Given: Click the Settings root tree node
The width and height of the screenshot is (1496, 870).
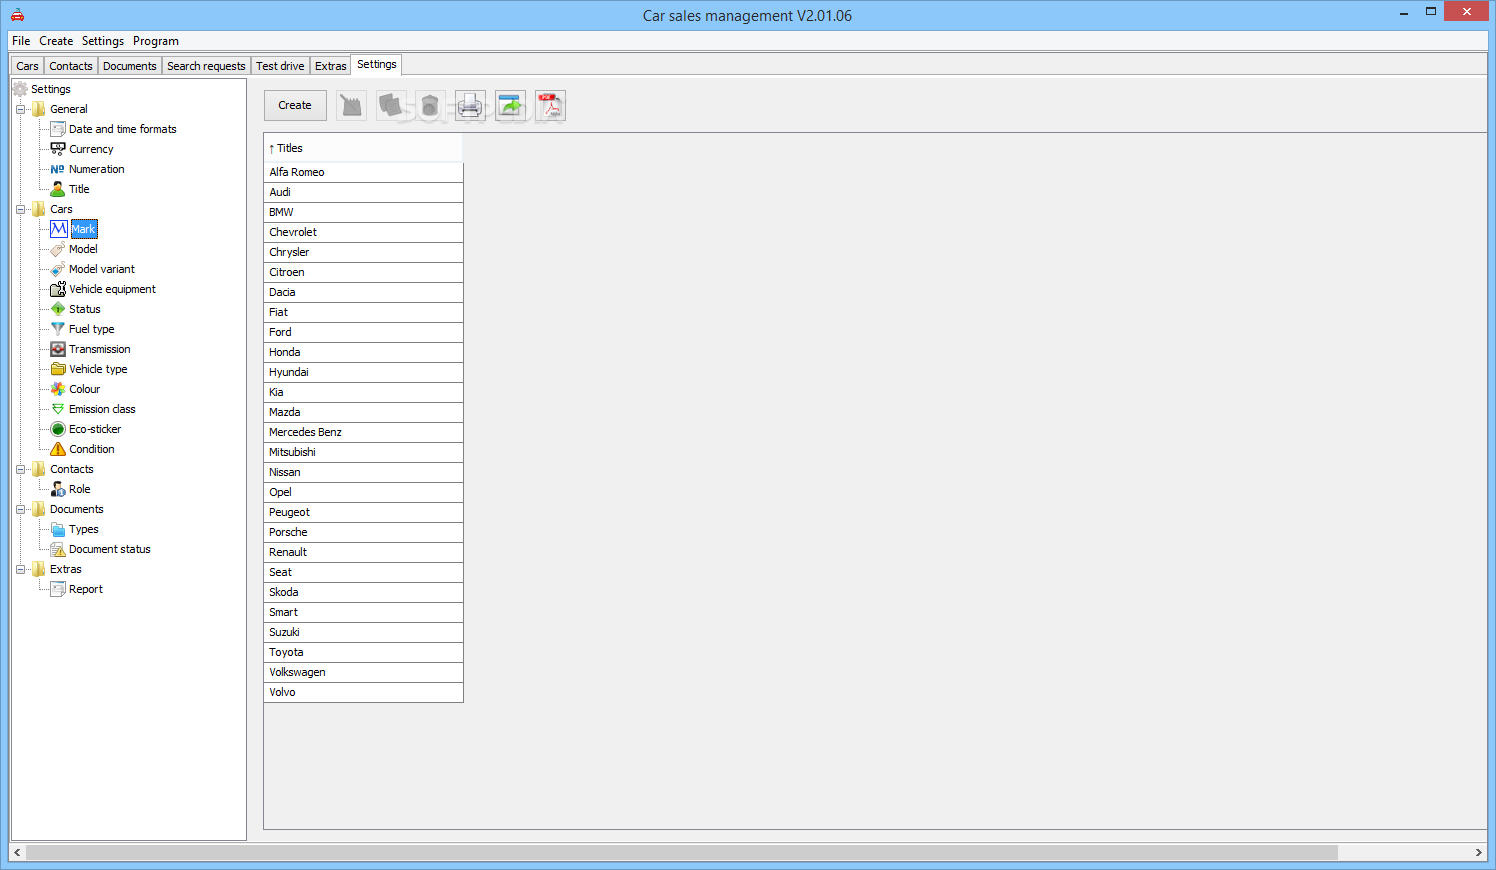Looking at the screenshot, I should [x=50, y=89].
